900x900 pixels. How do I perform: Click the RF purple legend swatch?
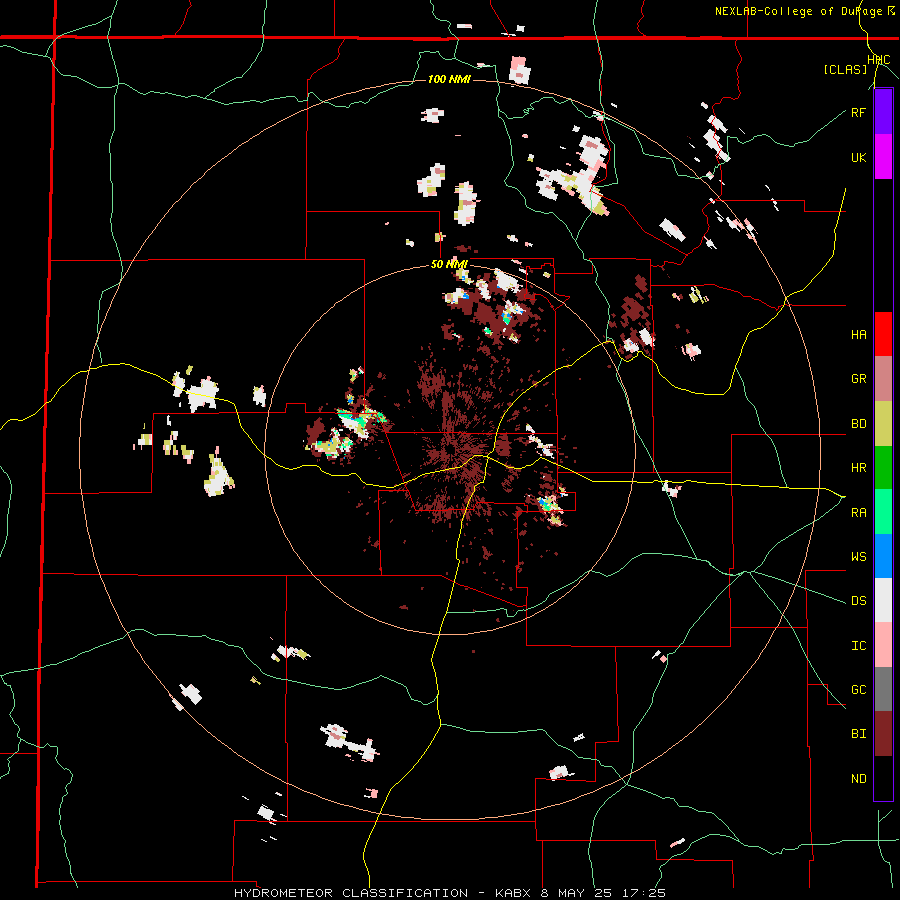[x=883, y=112]
